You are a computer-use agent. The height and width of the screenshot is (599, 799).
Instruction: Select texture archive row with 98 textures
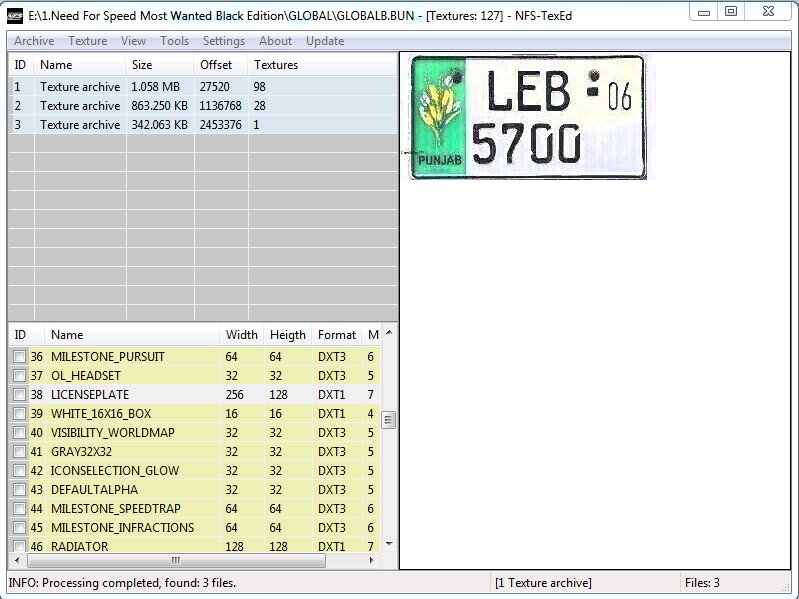(x=203, y=87)
